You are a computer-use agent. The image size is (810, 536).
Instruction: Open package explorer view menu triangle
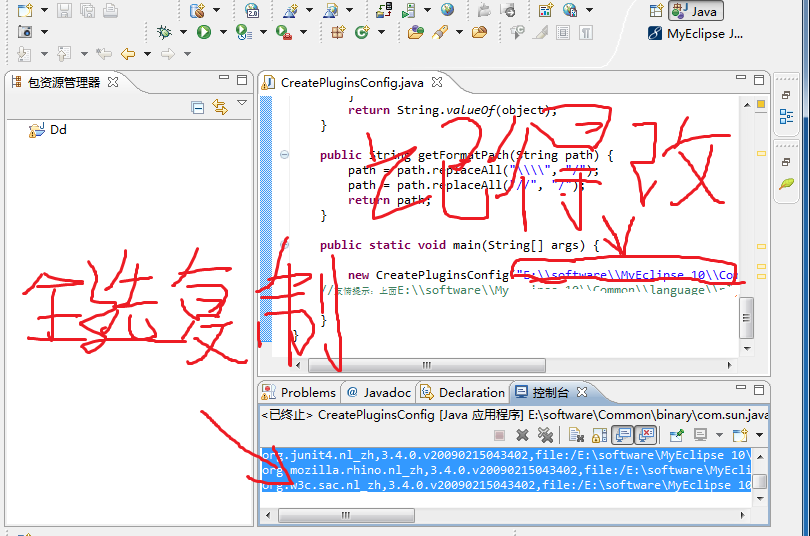tap(241, 104)
